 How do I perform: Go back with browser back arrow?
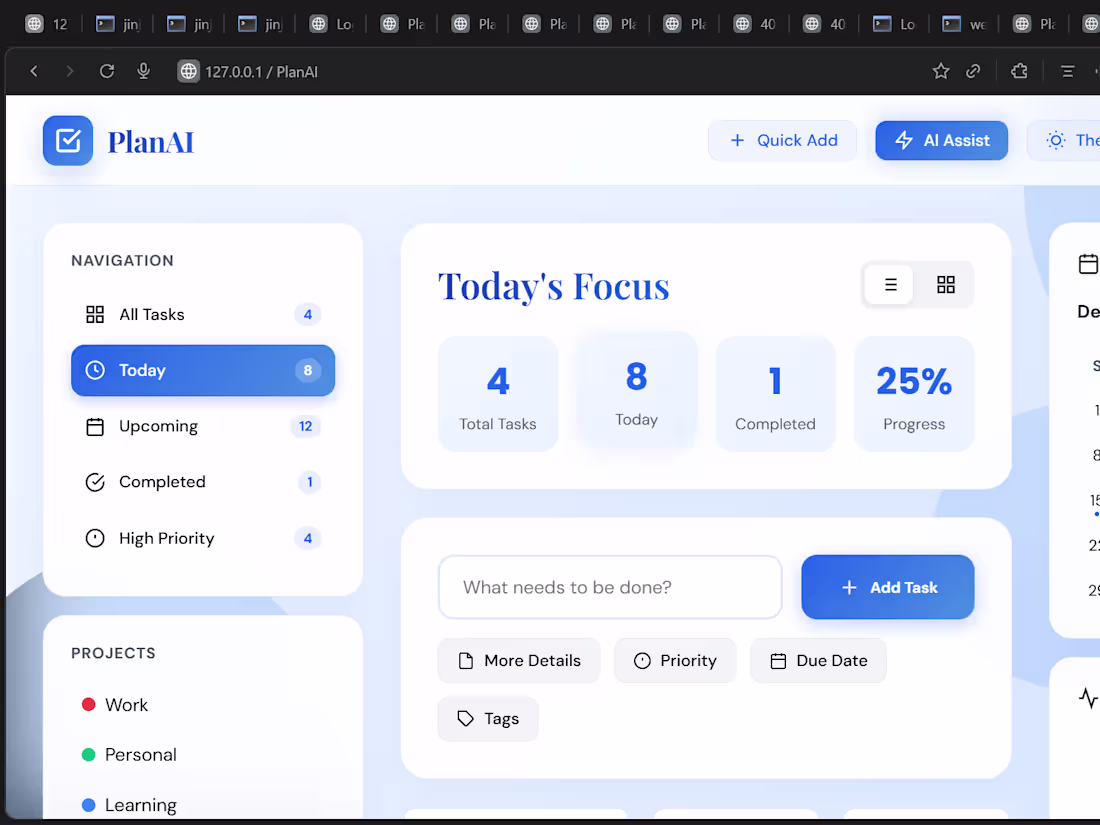click(x=34, y=71)
